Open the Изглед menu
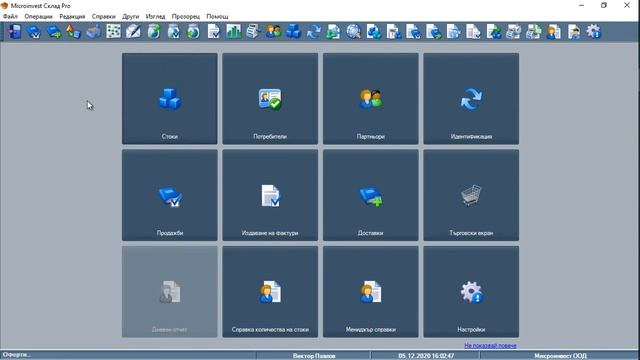 click(x=156, y=16)
